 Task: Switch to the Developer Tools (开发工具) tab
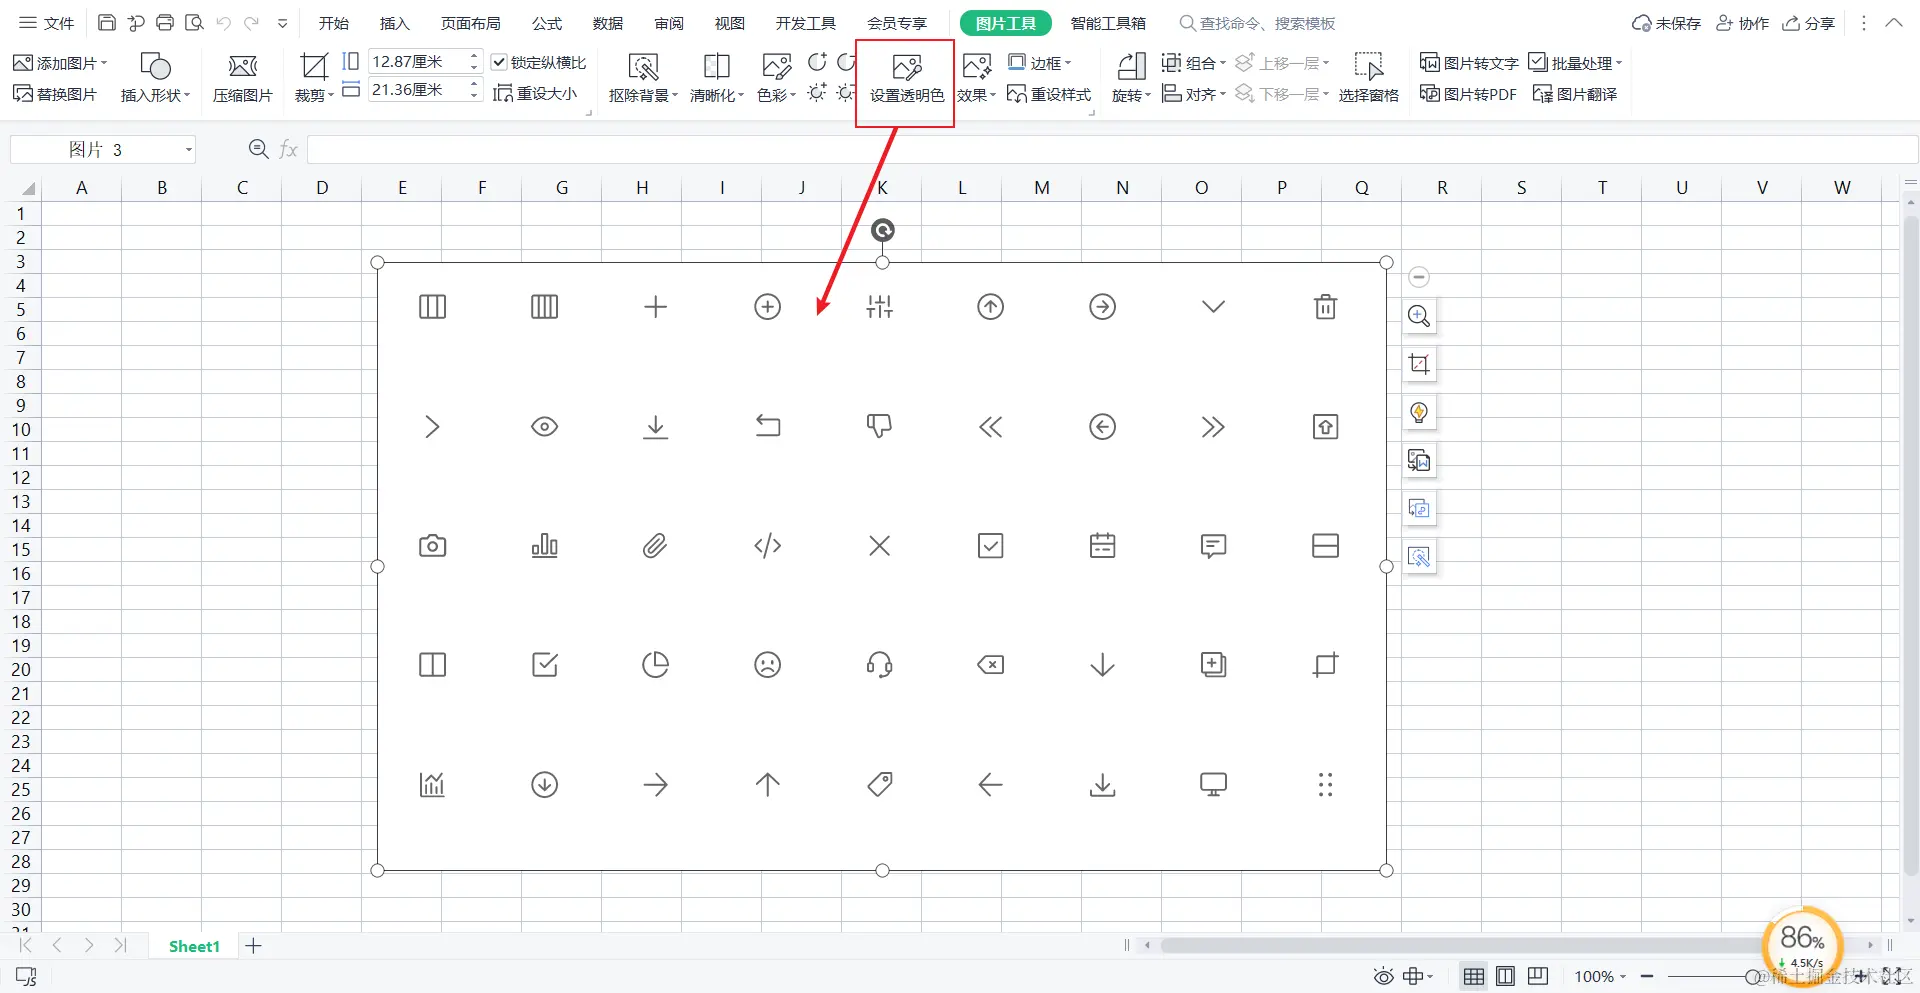tap(805, 23)
